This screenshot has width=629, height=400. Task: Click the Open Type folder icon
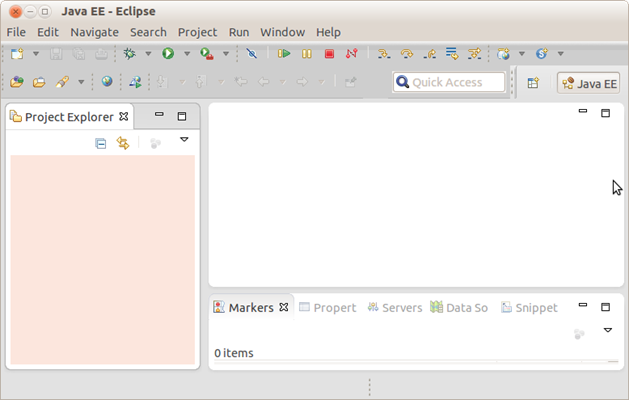click(17, 82)
